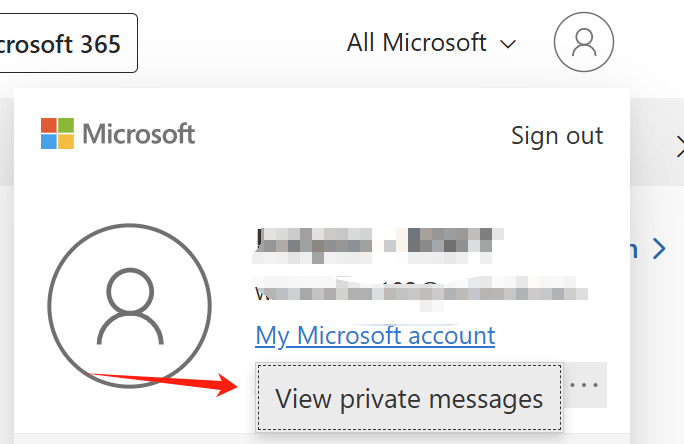
Task: Select View private messages
Action: [409, 398]
